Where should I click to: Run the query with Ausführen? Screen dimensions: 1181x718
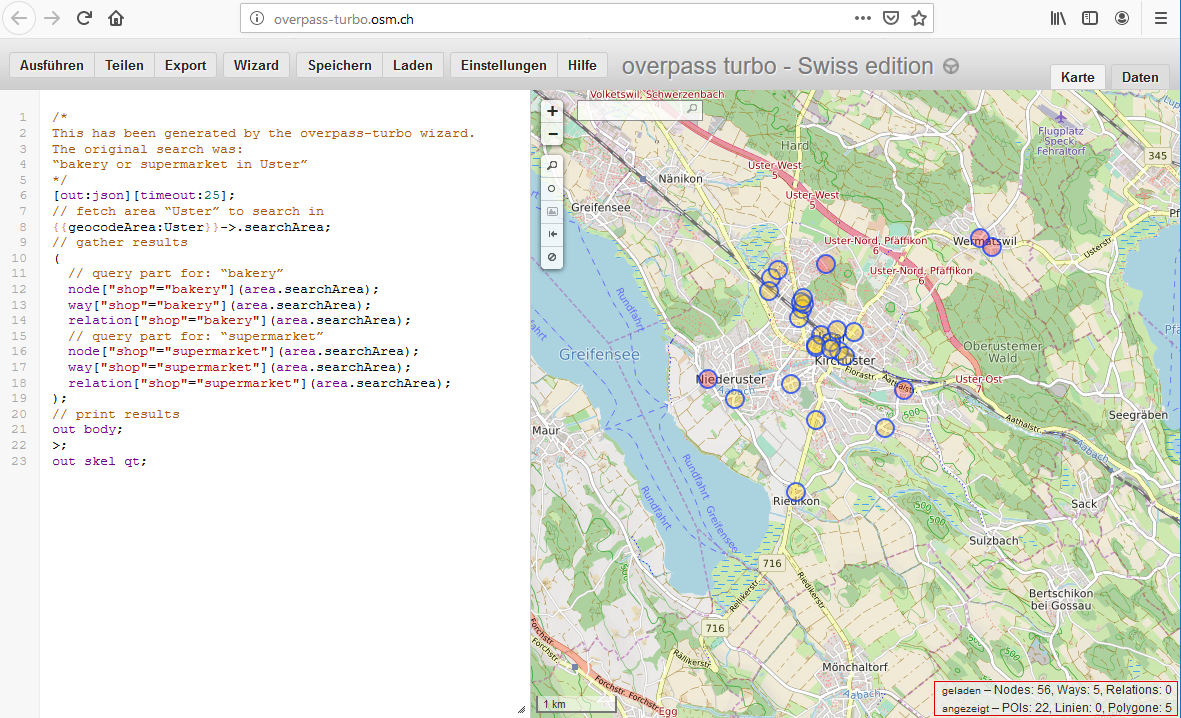click(x=52, y=65)
